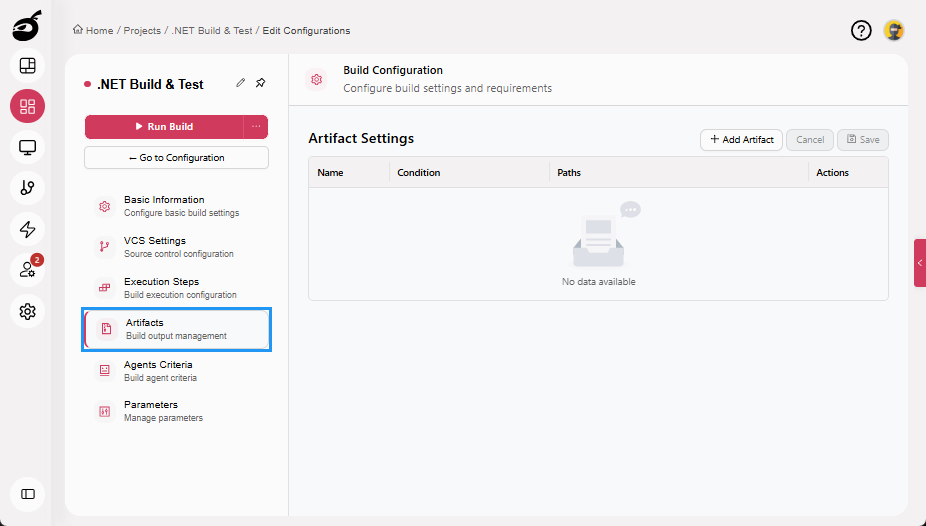Click the .NET Build & Test title
Viewport: 926px width, 526px height.
(150, 84)
